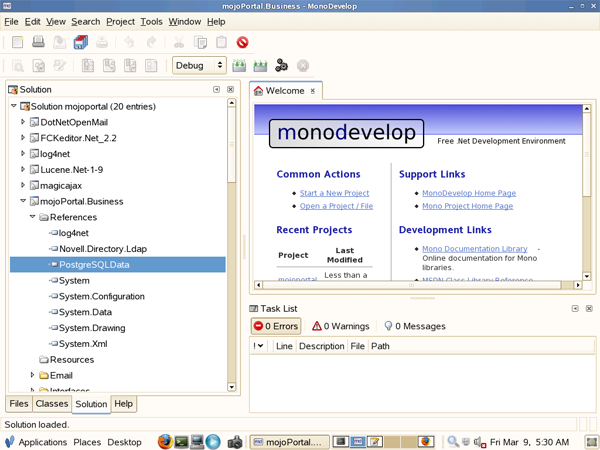Image resolution: width=600 pixels, height=450 pixels.
Task: Click the Paste clipboard icon in toolbar
Action: click(220, 42)
